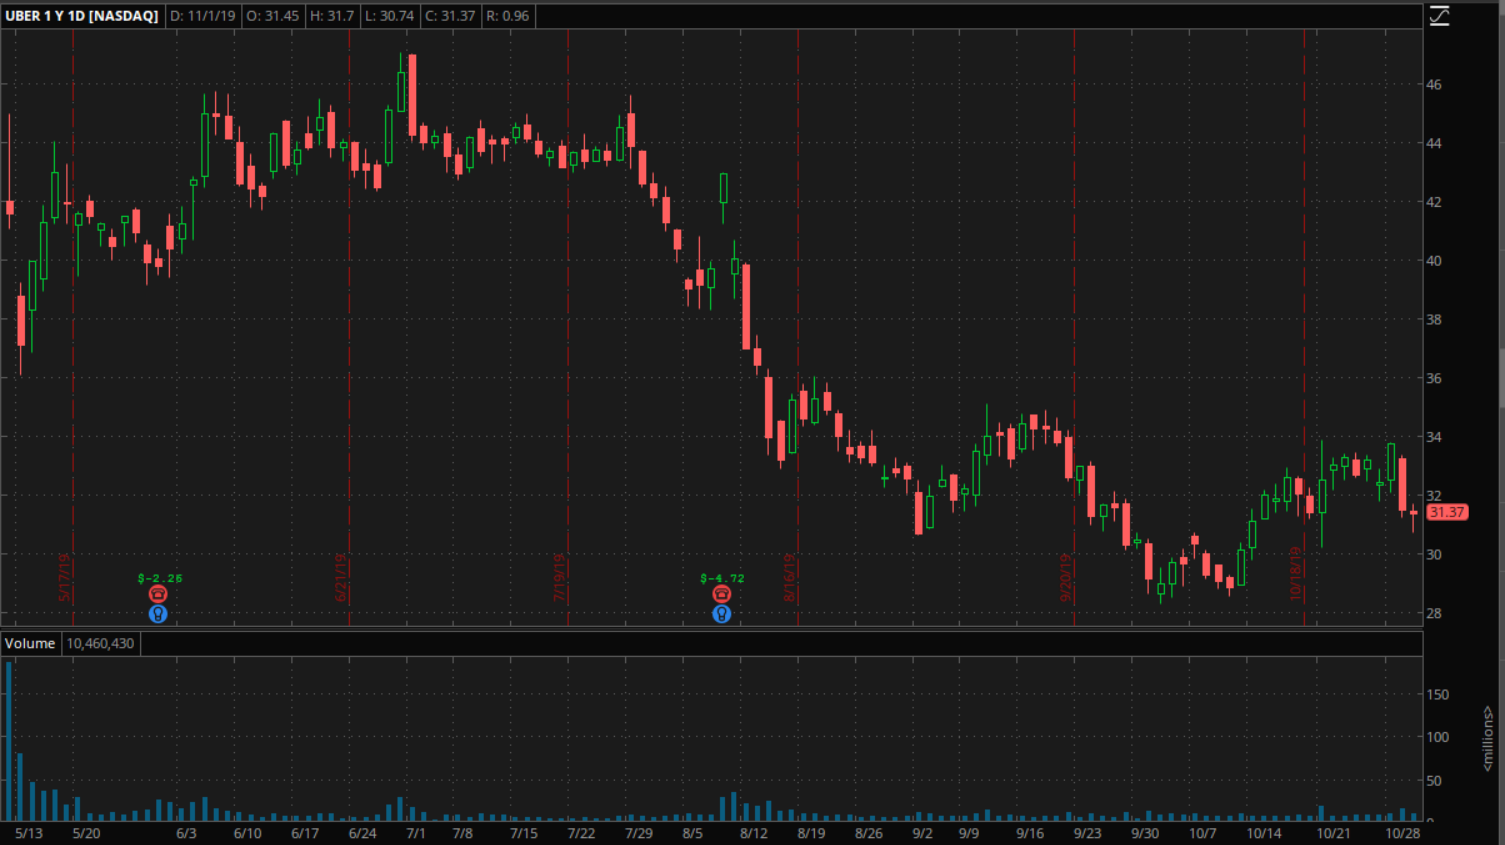Click the 7/19/19 expiration date marker
The image size is (1505, 845).
tap(559, 577)
